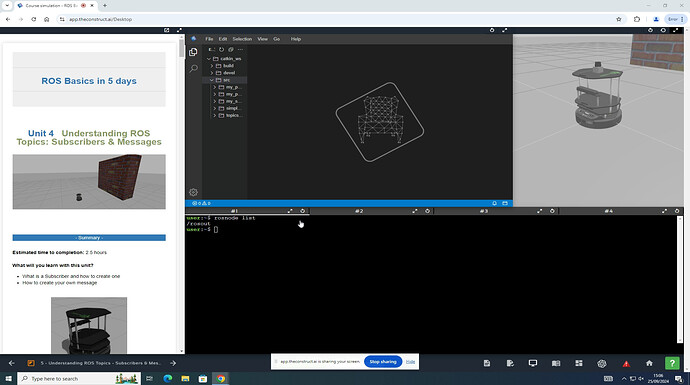Viewport: 690px width, 385px height.
Task: Open the Search view in the IDE sidebar
Action: coord(193,68)
